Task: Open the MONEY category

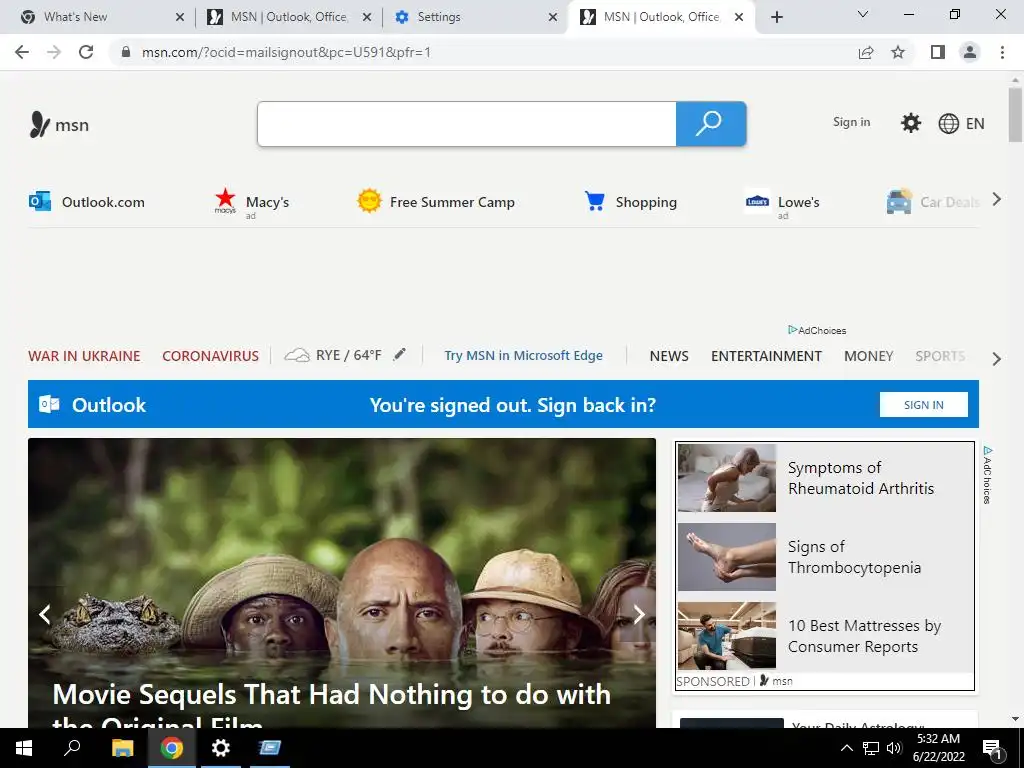Action: coord(869,356)
